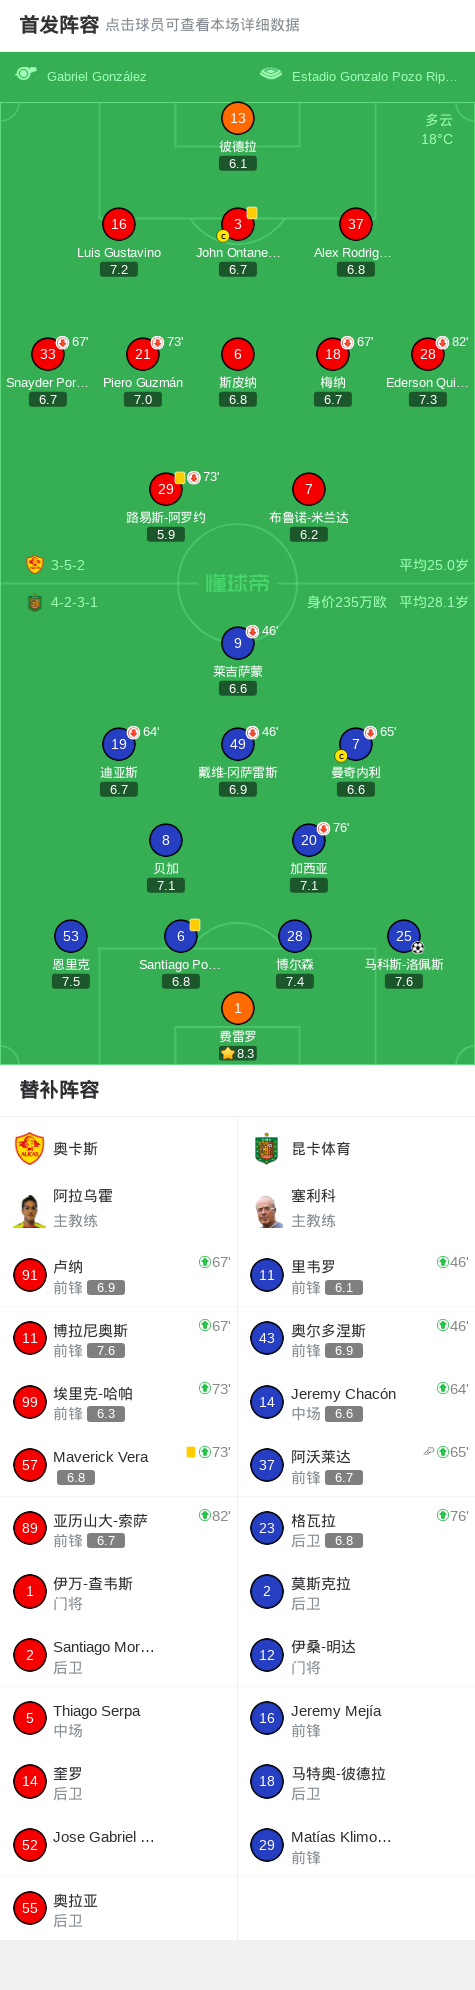
Task: Open coach 塞利科 photo
Action: click(x=267, y=1210)
